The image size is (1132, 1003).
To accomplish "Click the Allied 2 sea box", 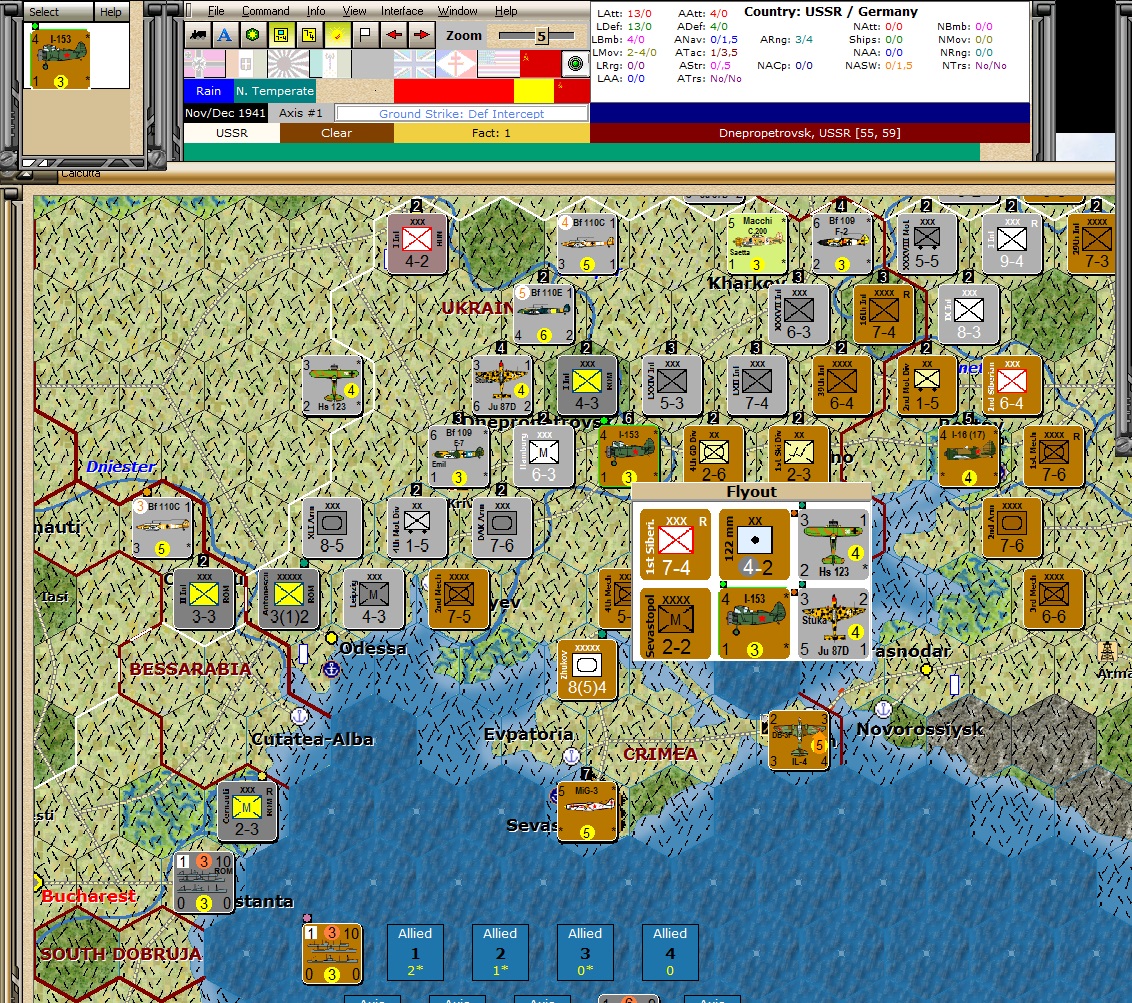I will point(500,952).
